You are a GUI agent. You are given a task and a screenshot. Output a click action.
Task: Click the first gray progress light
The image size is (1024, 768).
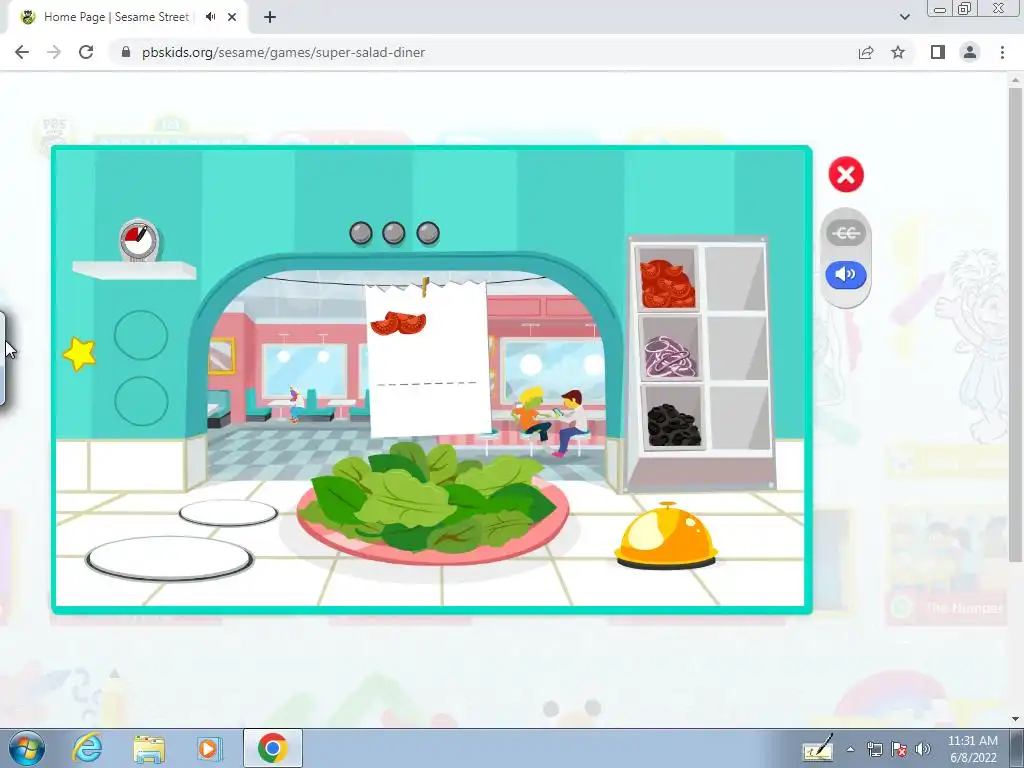360,233
